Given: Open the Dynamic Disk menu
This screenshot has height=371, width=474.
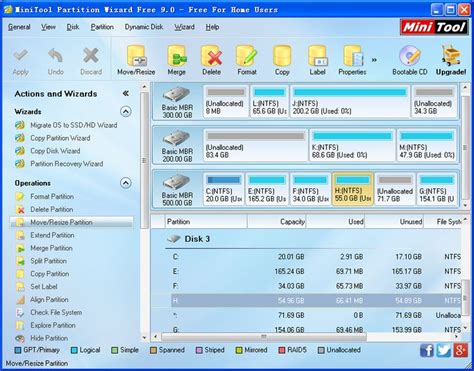Looking at the screenshot, I should click(144, 27).
